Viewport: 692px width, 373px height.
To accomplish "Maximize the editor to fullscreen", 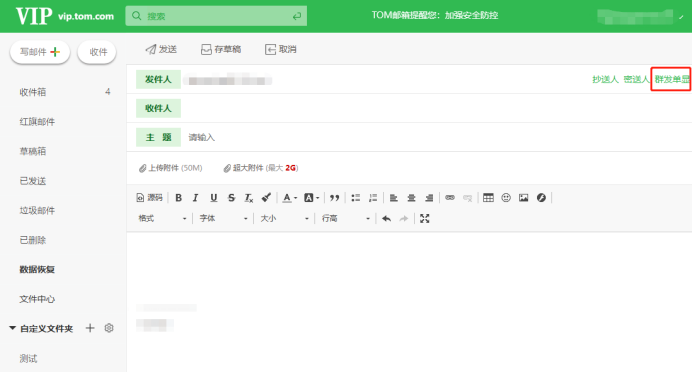I will [425, 219].
